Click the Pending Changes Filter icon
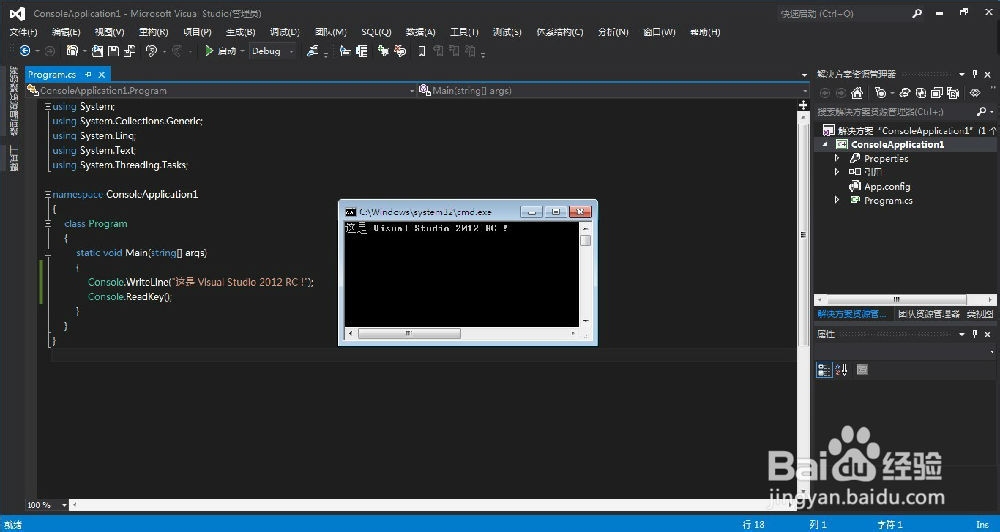1000x532 pixels. [880, 93]
